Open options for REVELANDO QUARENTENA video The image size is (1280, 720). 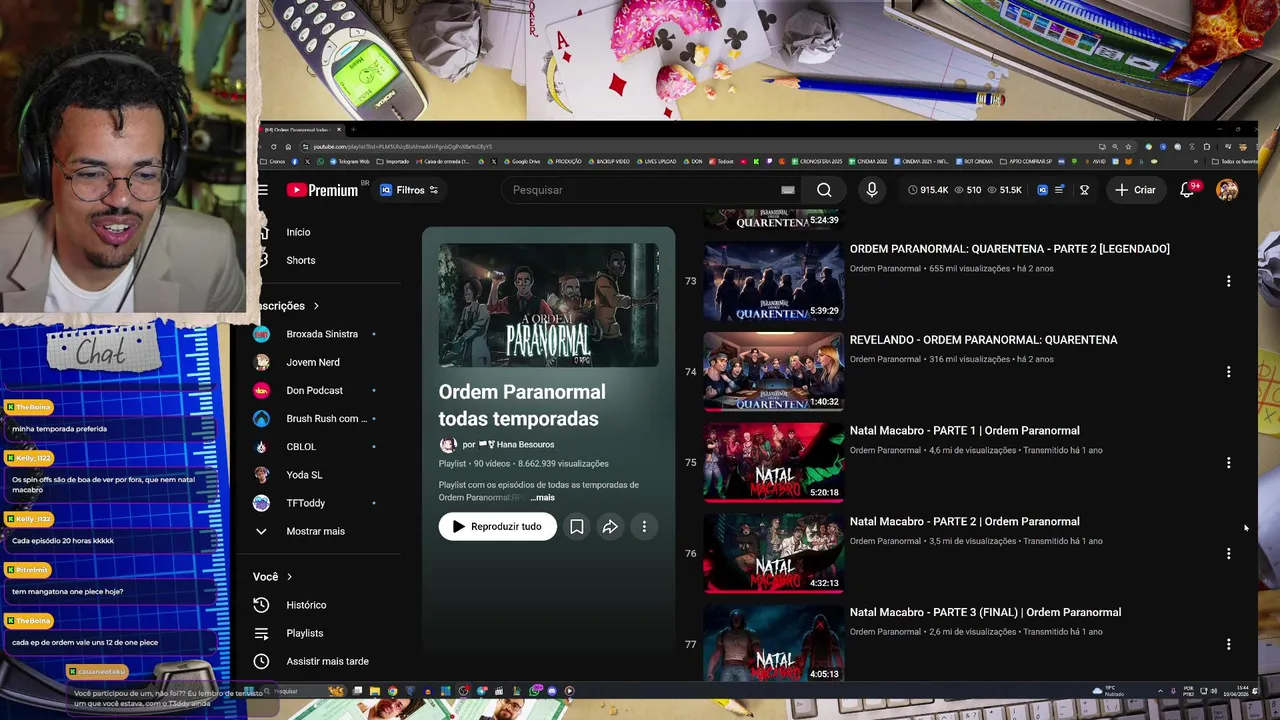[x=1229, y=372]
